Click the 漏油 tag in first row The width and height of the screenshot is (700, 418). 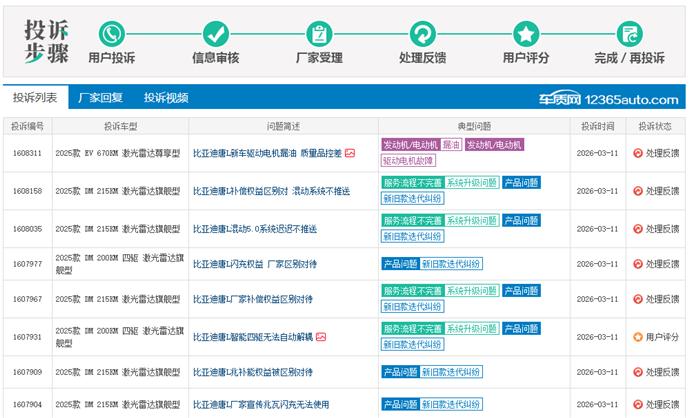[x=451, y=145]
